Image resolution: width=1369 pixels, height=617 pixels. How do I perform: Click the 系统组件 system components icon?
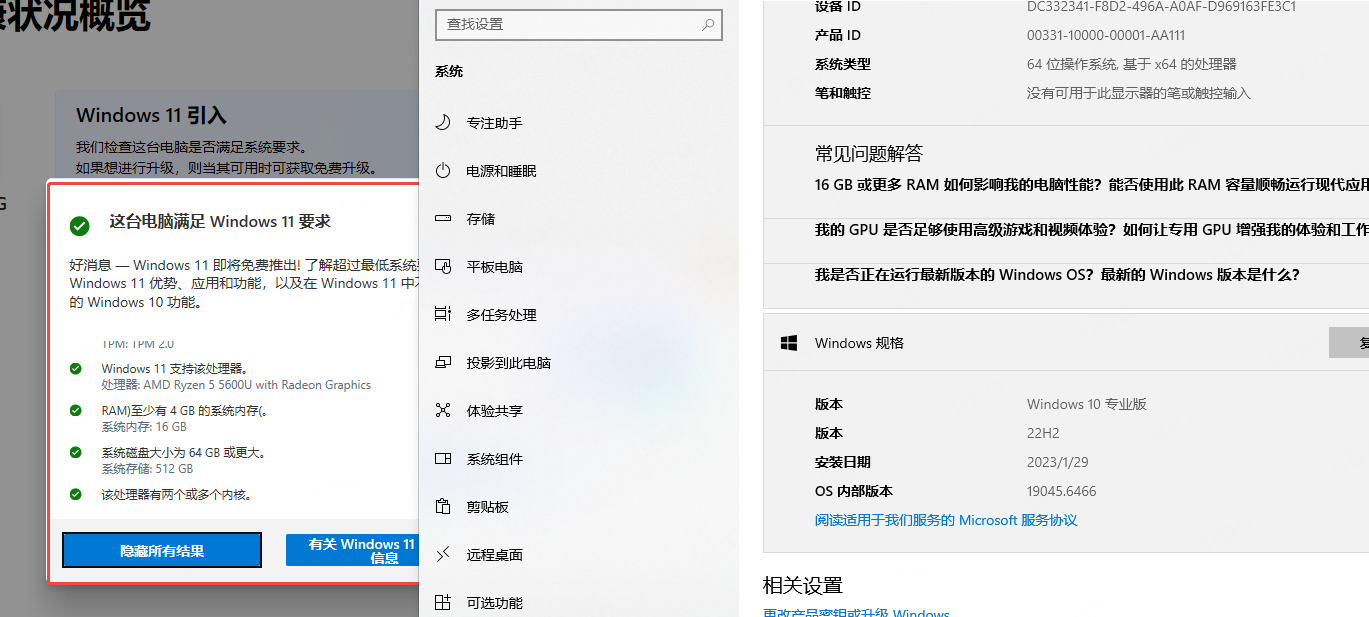443,459
